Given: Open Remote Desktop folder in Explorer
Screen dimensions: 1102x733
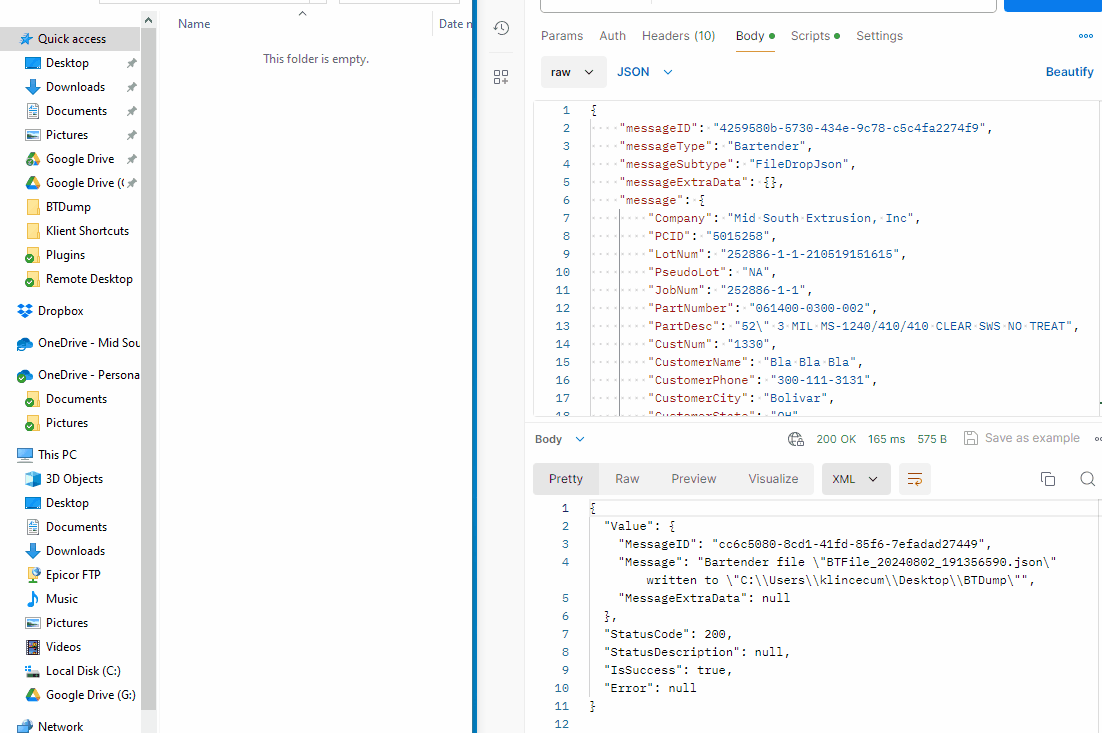Looking at the screenshot, I should 89,278.
